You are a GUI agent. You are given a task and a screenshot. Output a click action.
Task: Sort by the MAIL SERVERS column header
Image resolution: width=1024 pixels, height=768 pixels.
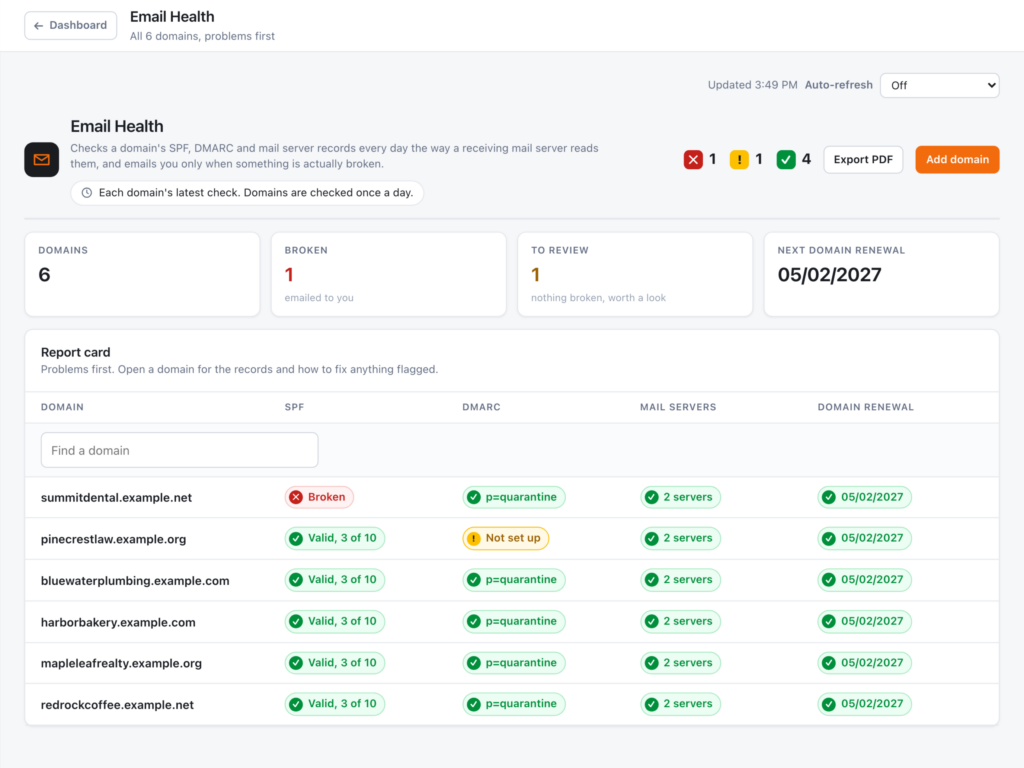tap(678, 407)
